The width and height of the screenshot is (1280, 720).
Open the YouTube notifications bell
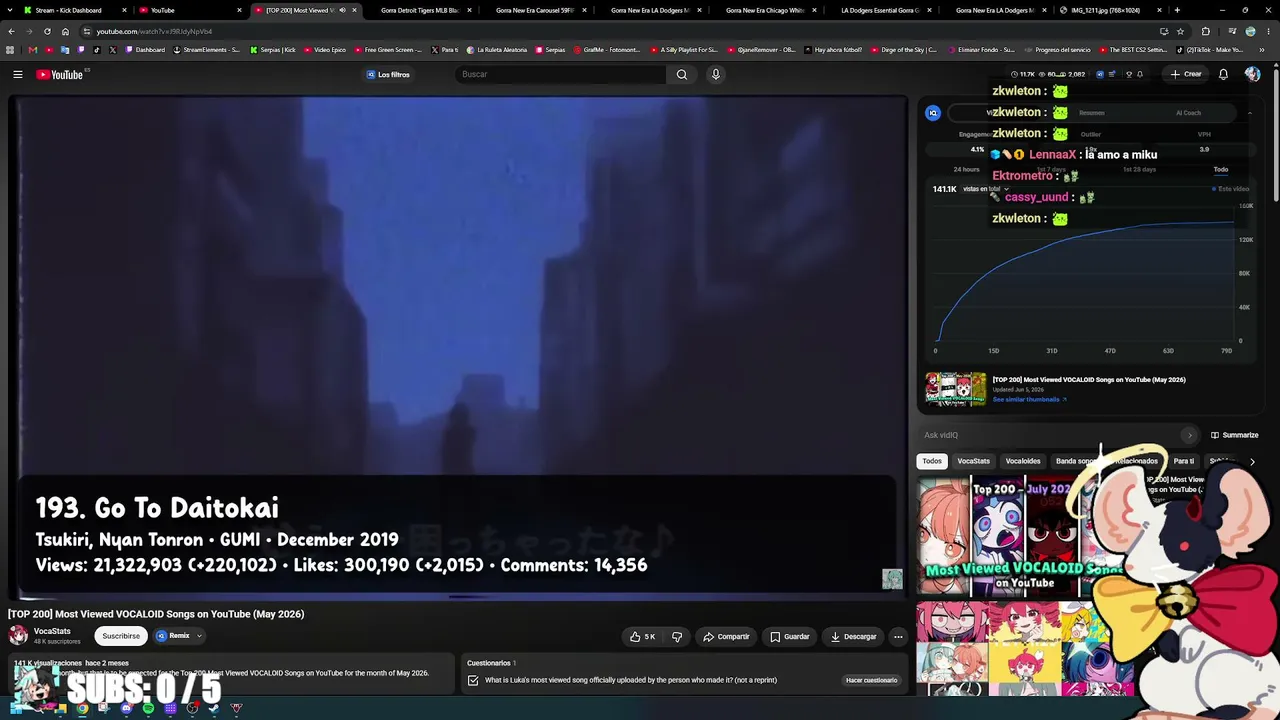(x=1223, y=74)
